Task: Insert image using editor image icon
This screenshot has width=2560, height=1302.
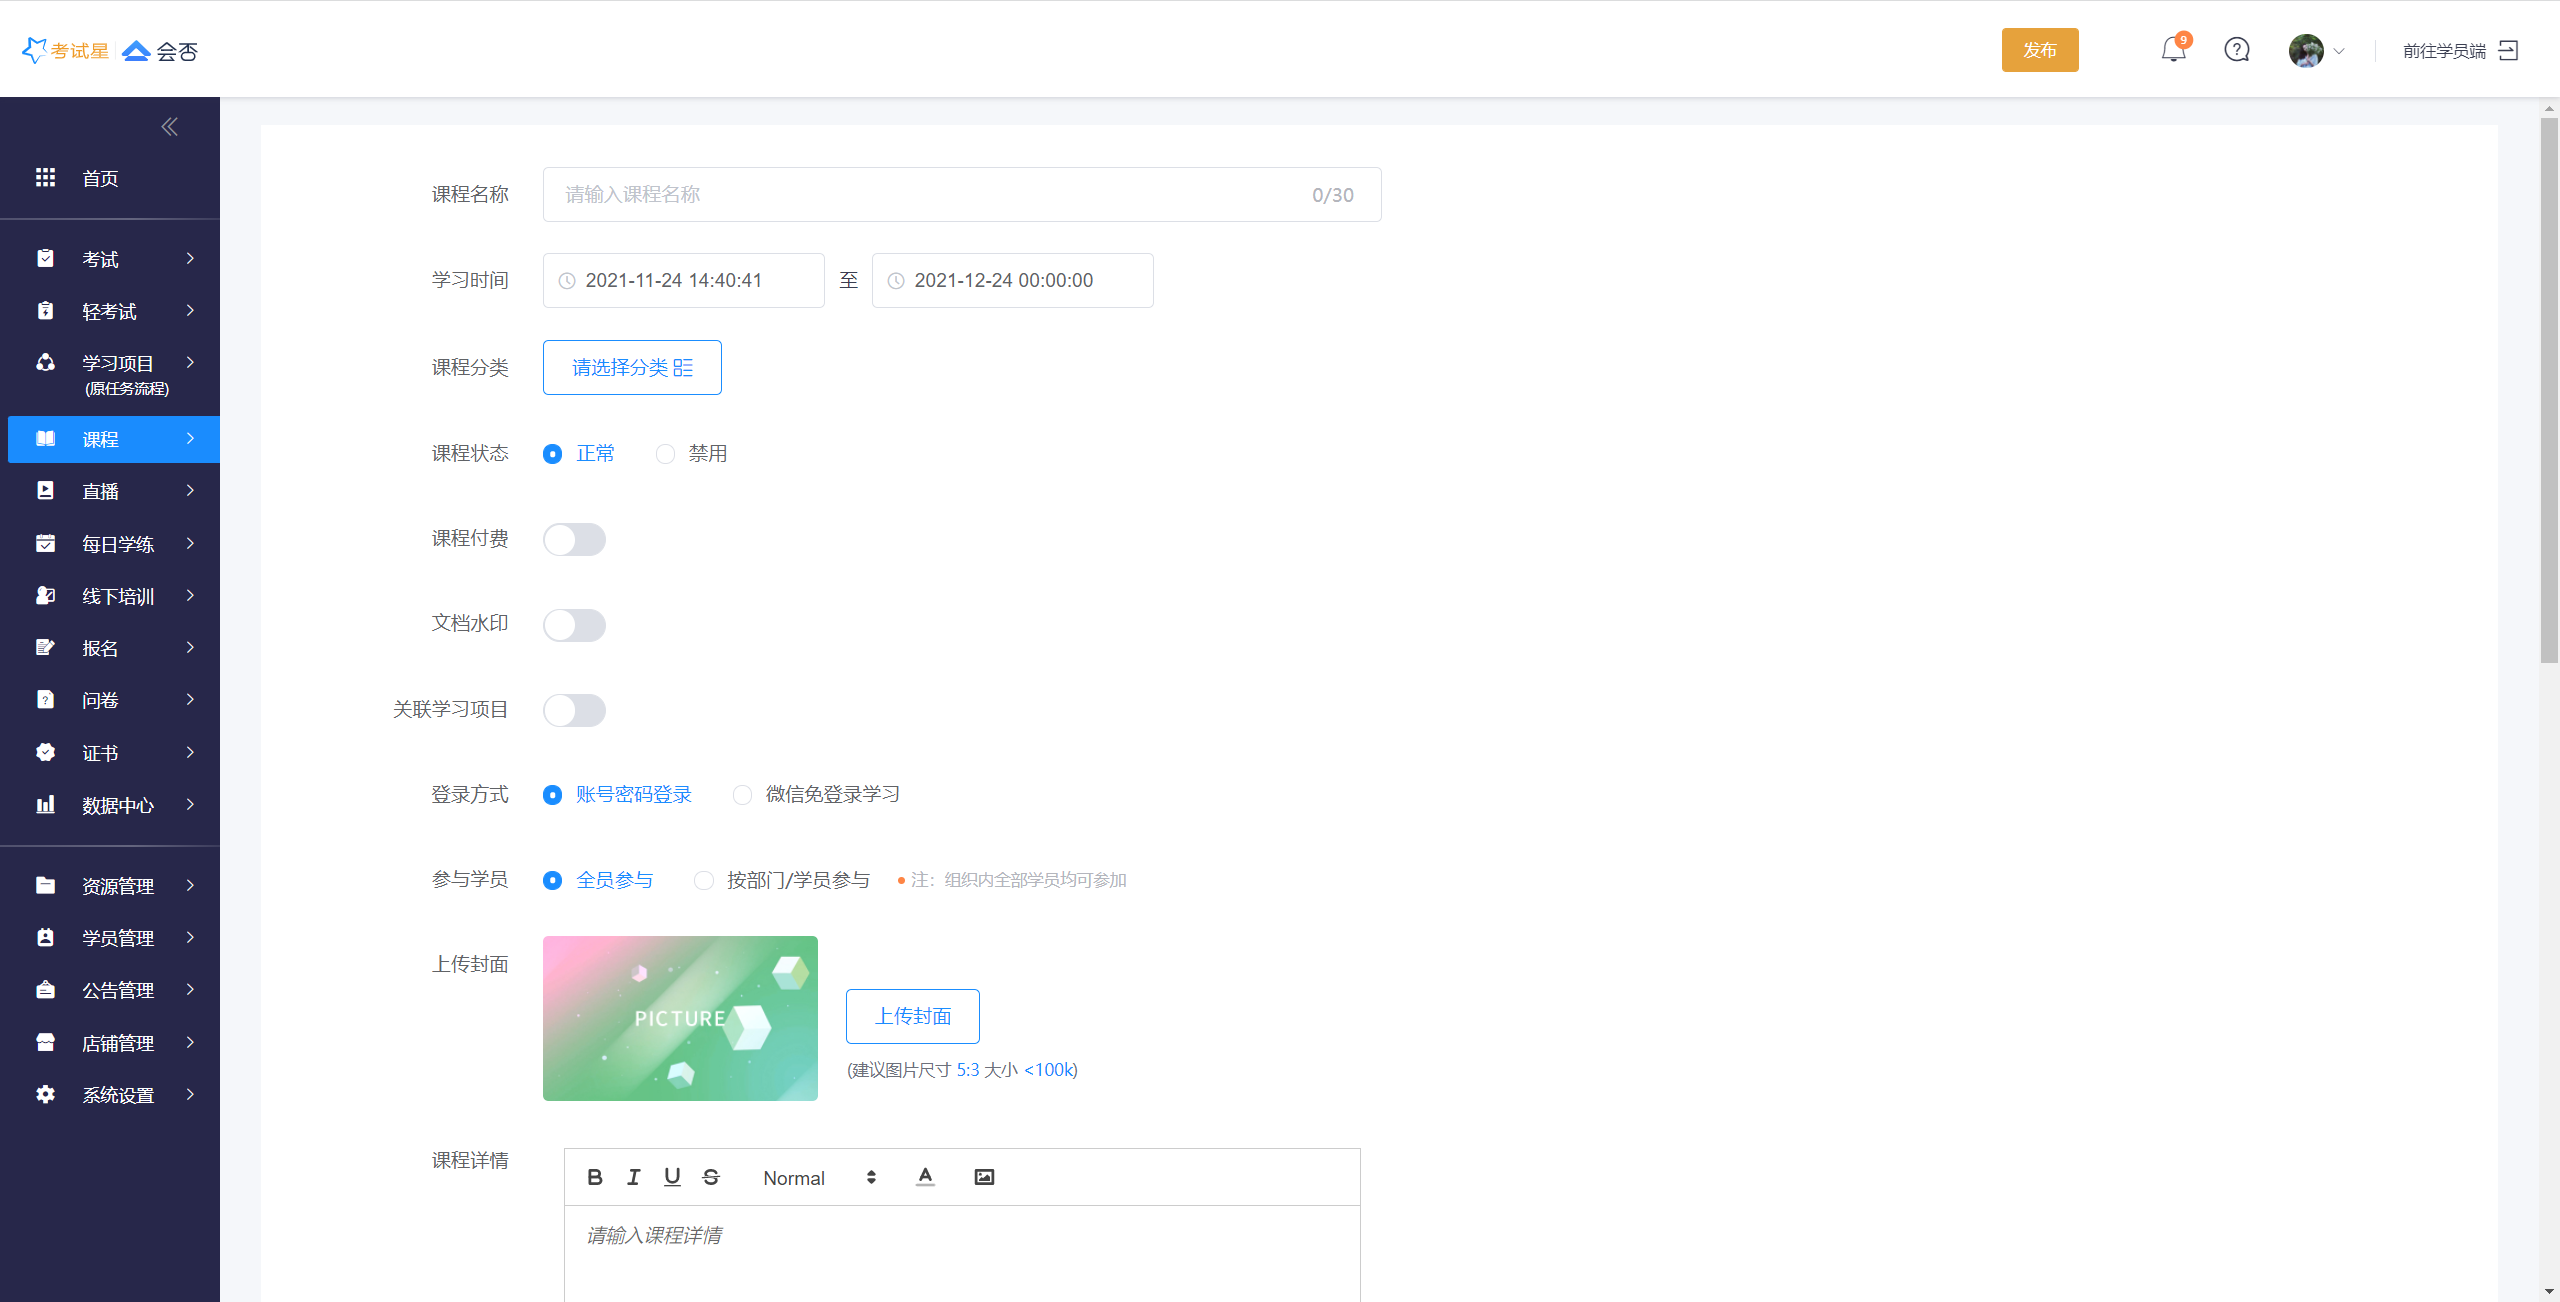Action: click(x=984, y=1177)
